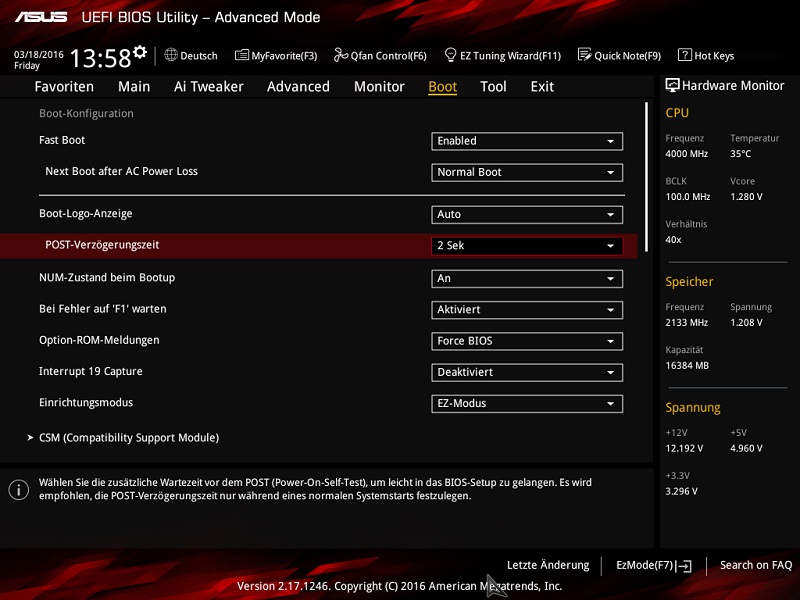Click the BCLK 100.0 MHz value
The width and height of the screenshot is (800, 600).
(688, 197)
